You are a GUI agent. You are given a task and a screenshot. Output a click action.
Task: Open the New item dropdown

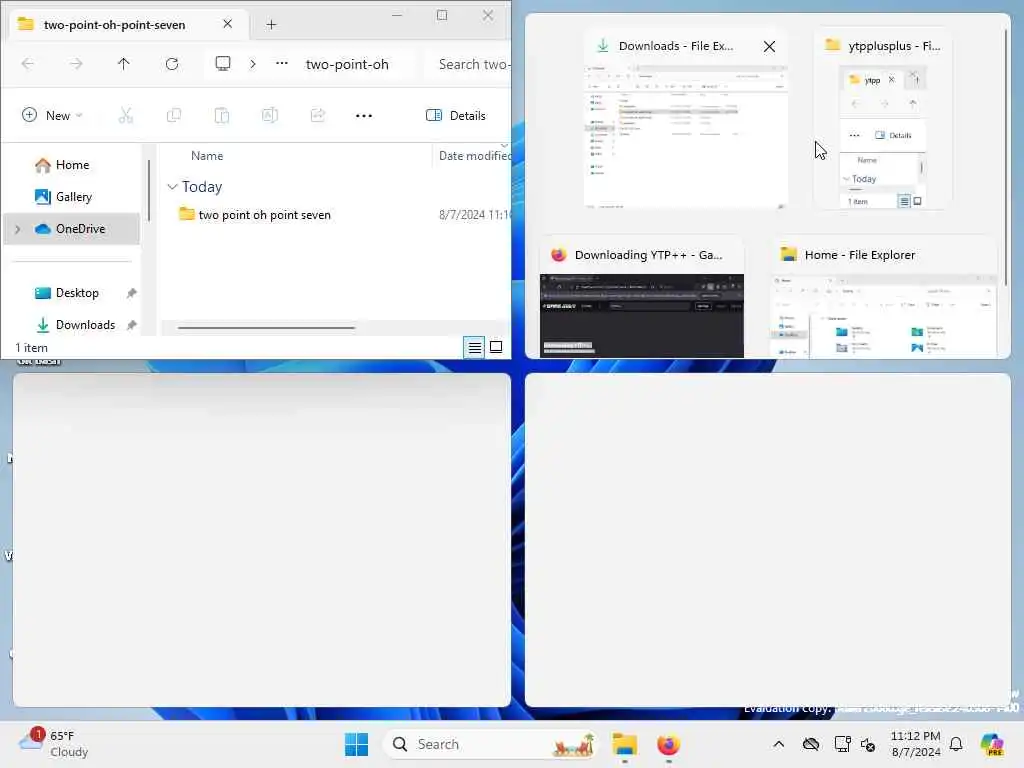pos(52,116)
